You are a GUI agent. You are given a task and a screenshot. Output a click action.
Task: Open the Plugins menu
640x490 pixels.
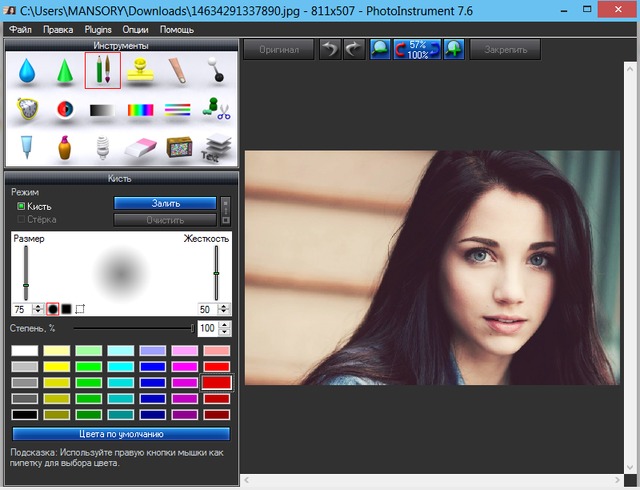(x=98, y=30)
